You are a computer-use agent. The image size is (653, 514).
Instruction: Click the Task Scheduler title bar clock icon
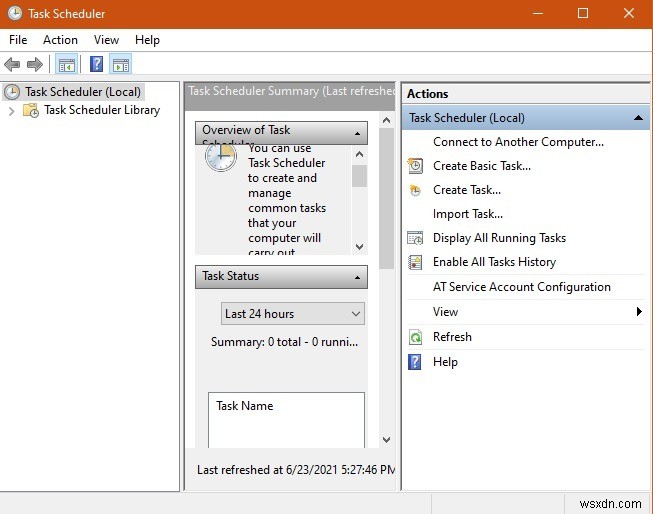point(15,13)
